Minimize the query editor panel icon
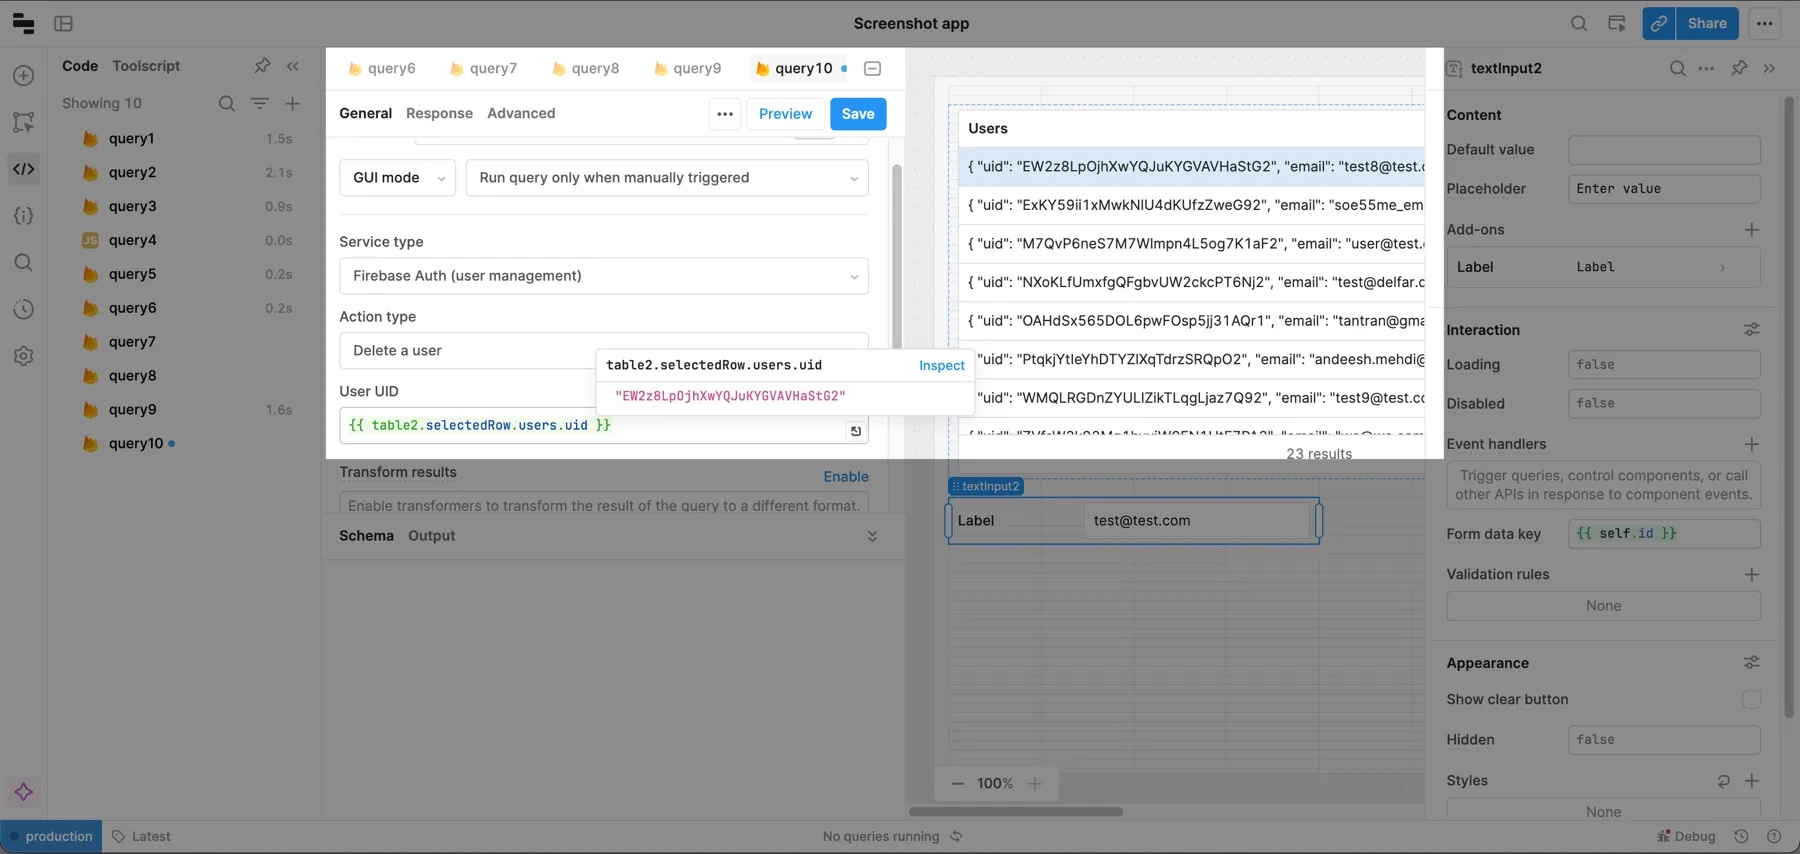Viewport: 1800px width, 854px height. [x=873, y=69]
